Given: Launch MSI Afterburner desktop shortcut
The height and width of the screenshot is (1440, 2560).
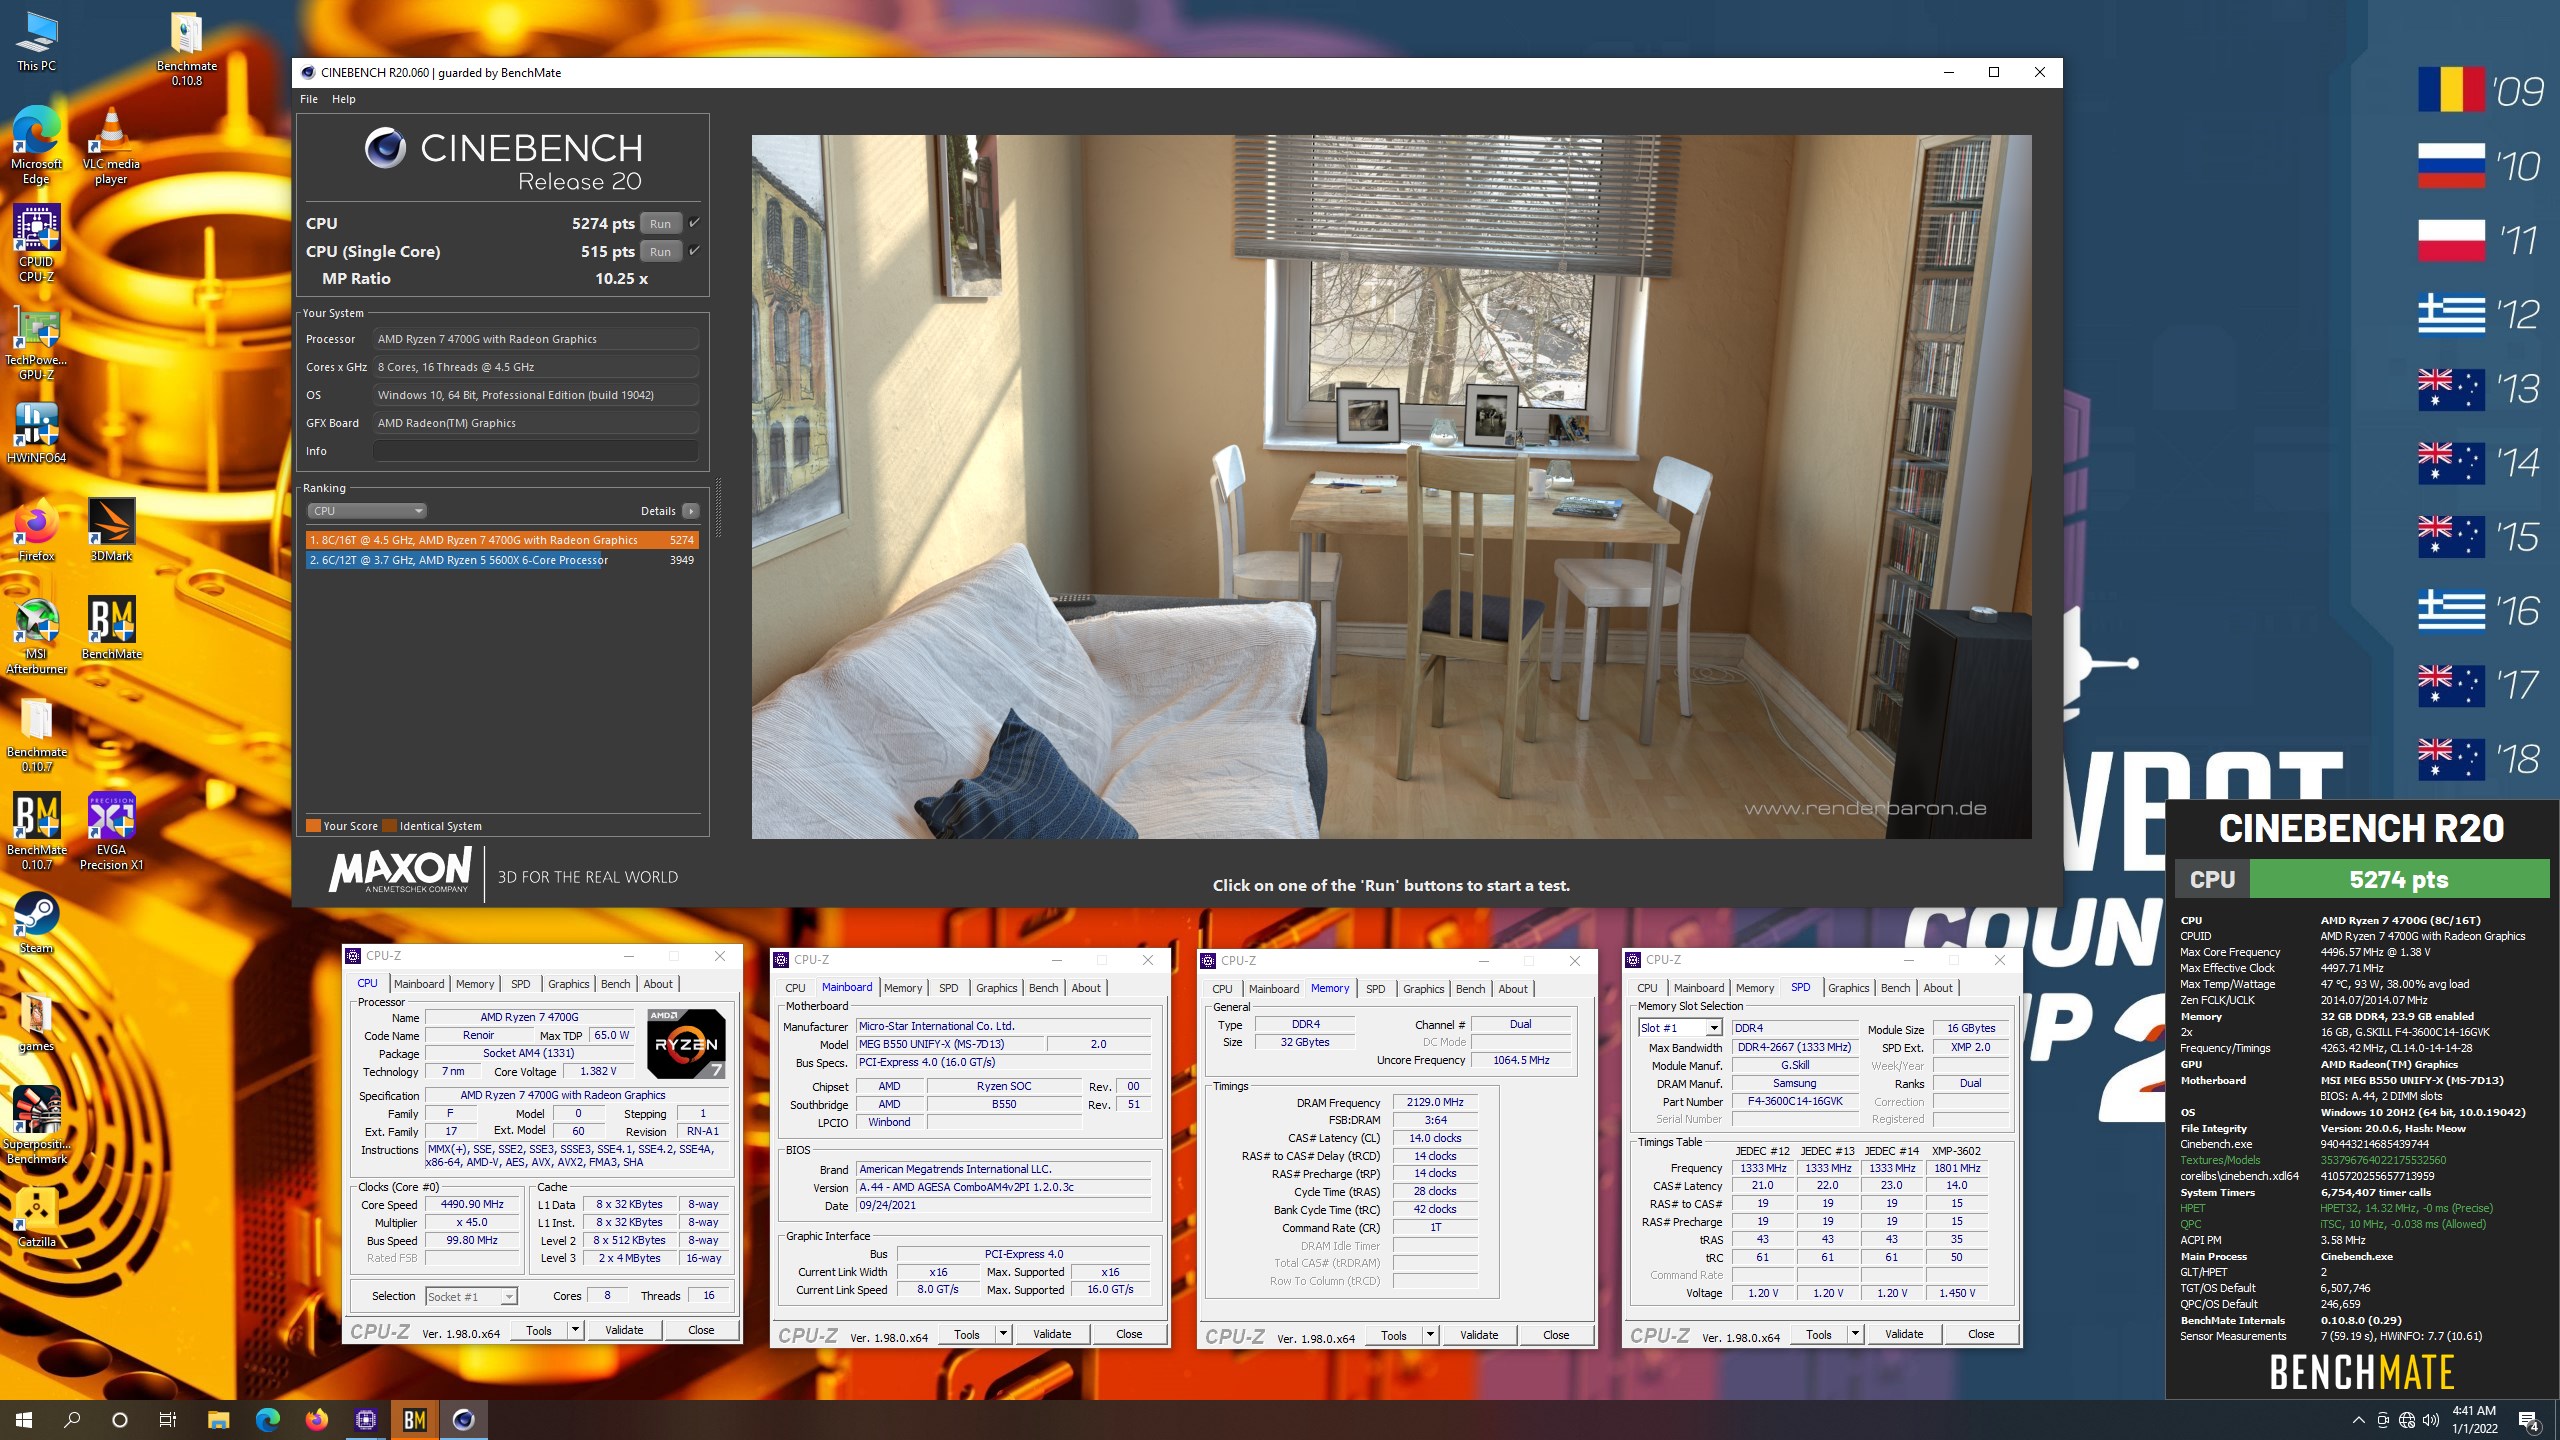Looking at the screenshot, I should tap(36, 636).
